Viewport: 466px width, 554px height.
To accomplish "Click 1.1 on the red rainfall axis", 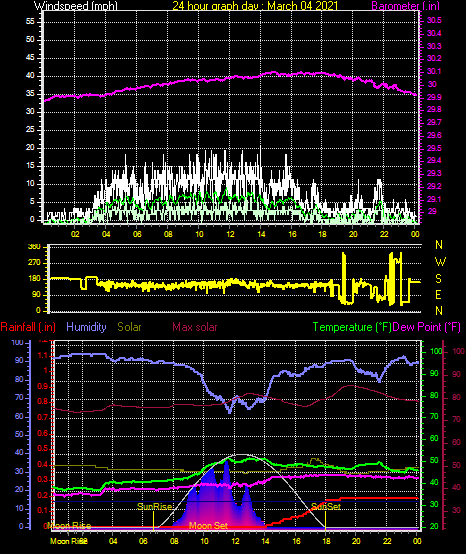I will [x=43, y=356].
